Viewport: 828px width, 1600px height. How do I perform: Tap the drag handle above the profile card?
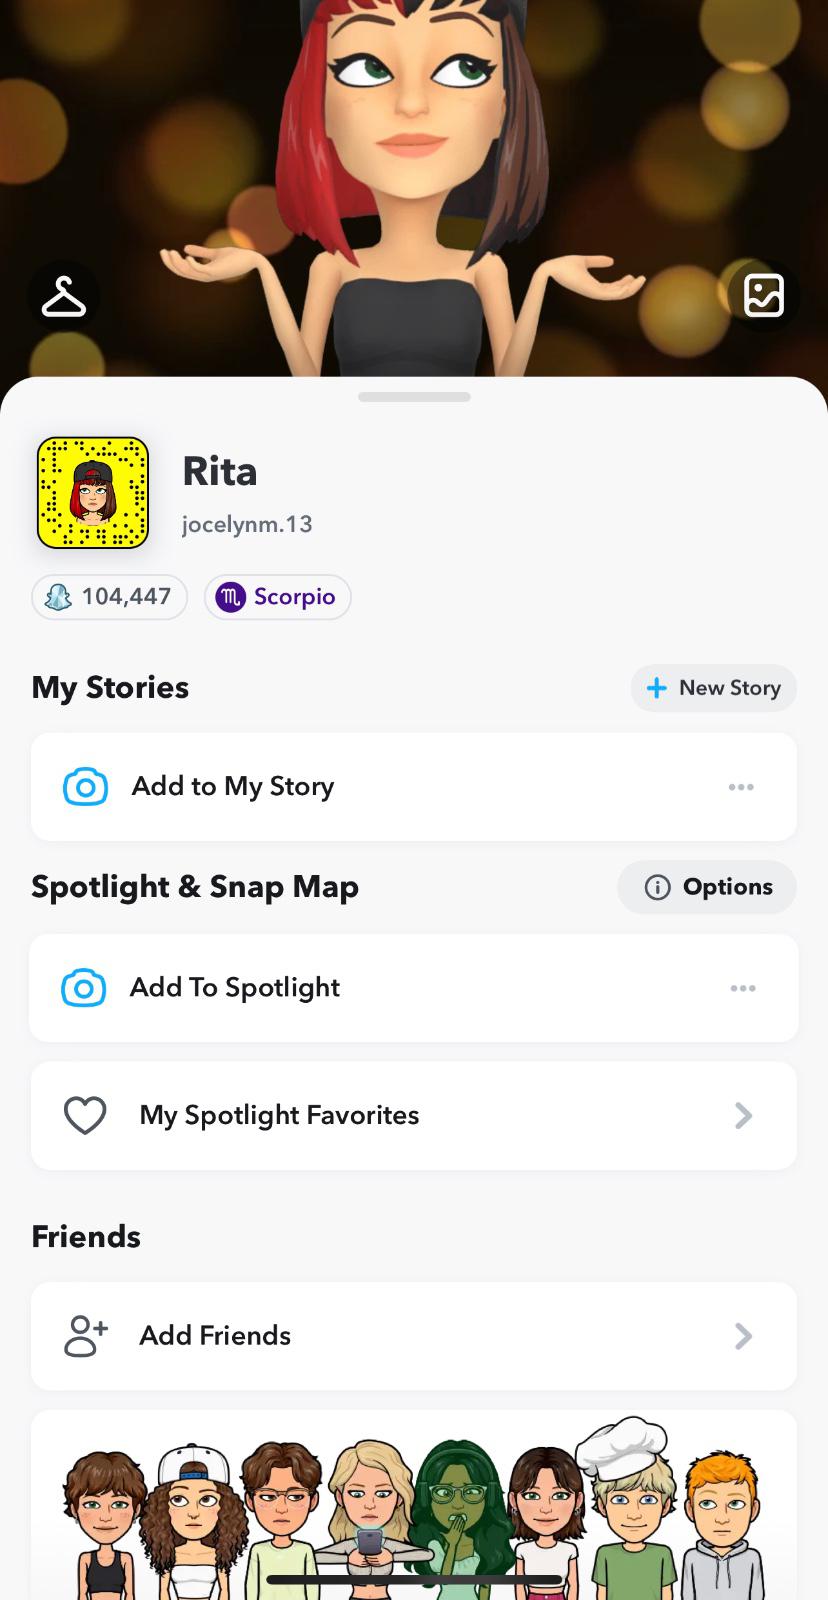click(x=414, y=397)
